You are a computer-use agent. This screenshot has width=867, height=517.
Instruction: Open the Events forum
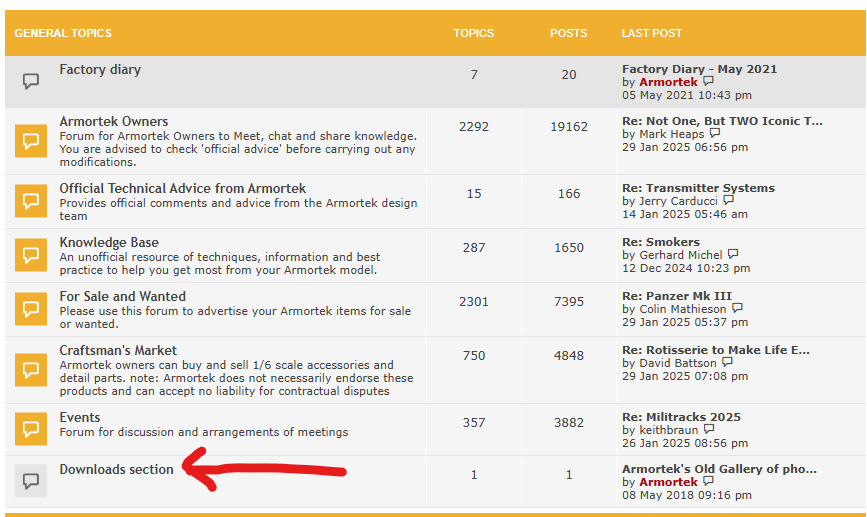tap(80, 417)
